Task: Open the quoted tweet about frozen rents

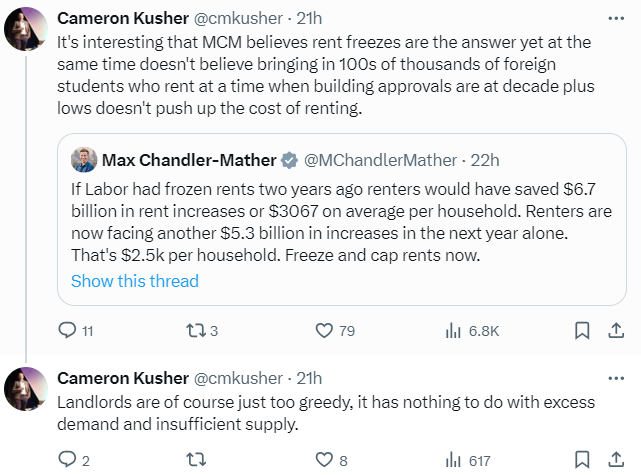Action: coord(340,220)
